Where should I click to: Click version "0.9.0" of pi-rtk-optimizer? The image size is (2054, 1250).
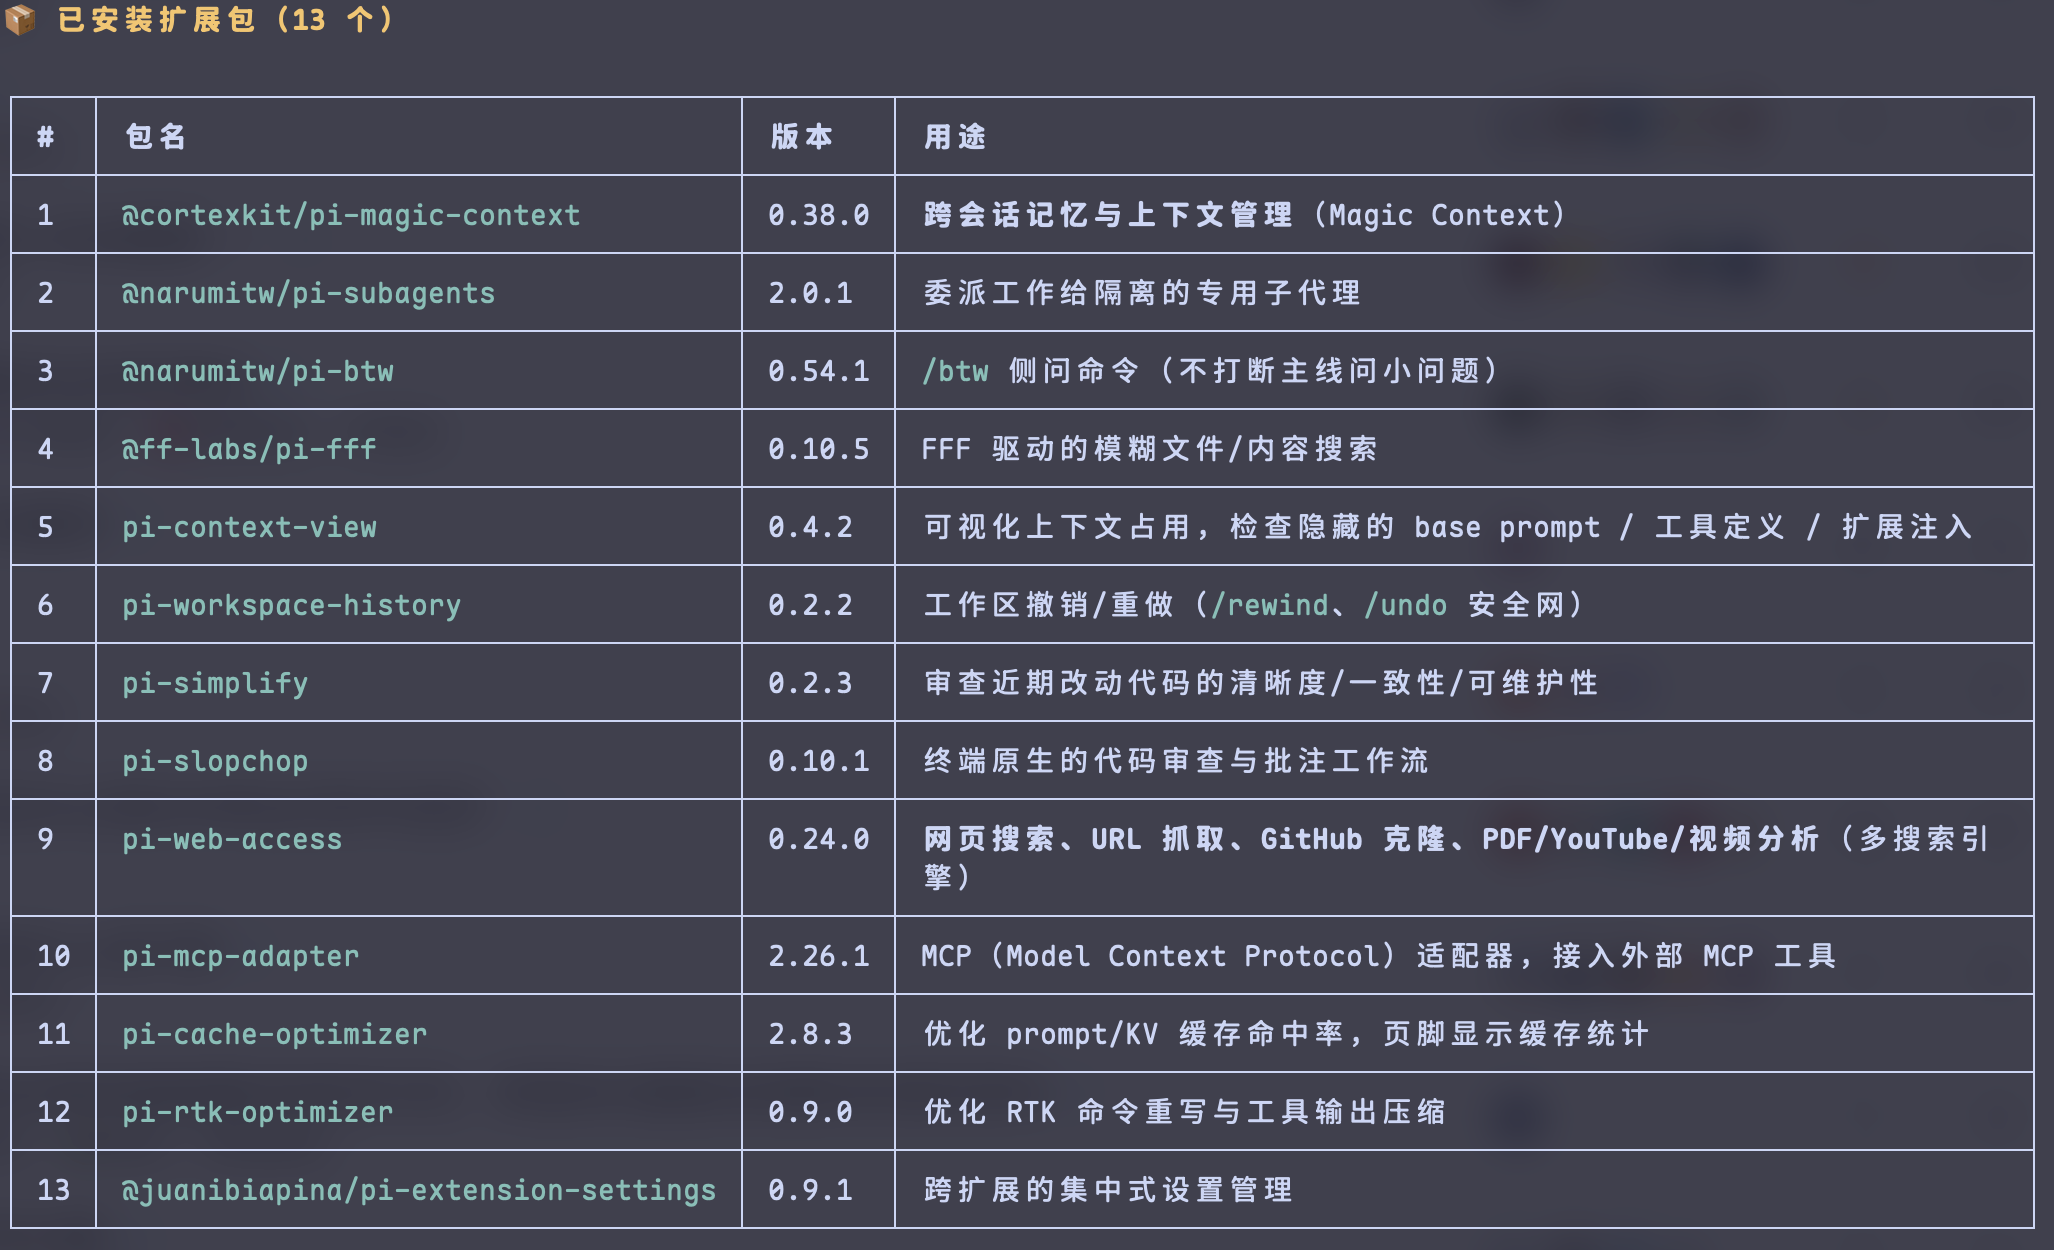pos(810,1112)
